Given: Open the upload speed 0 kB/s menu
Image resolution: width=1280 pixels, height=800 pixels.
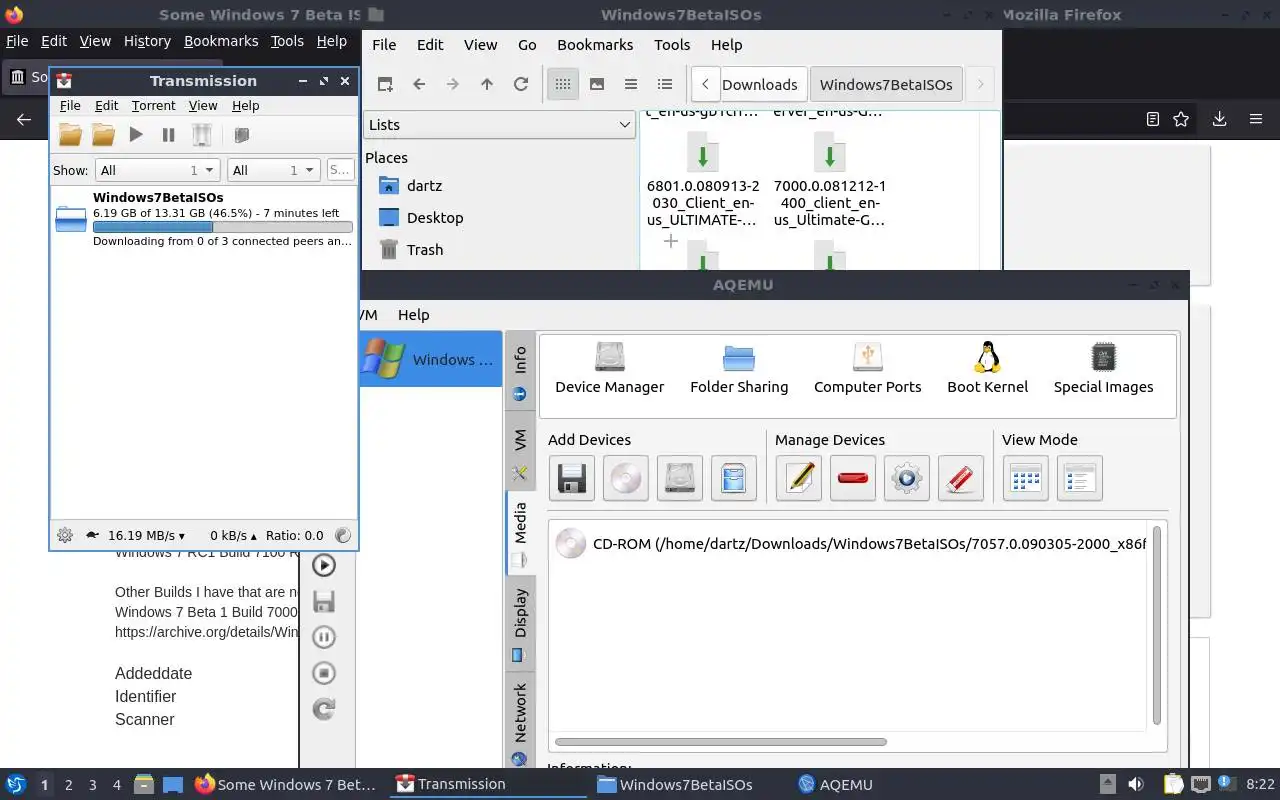Looking at the screenshot, I should tap(233, 536).
